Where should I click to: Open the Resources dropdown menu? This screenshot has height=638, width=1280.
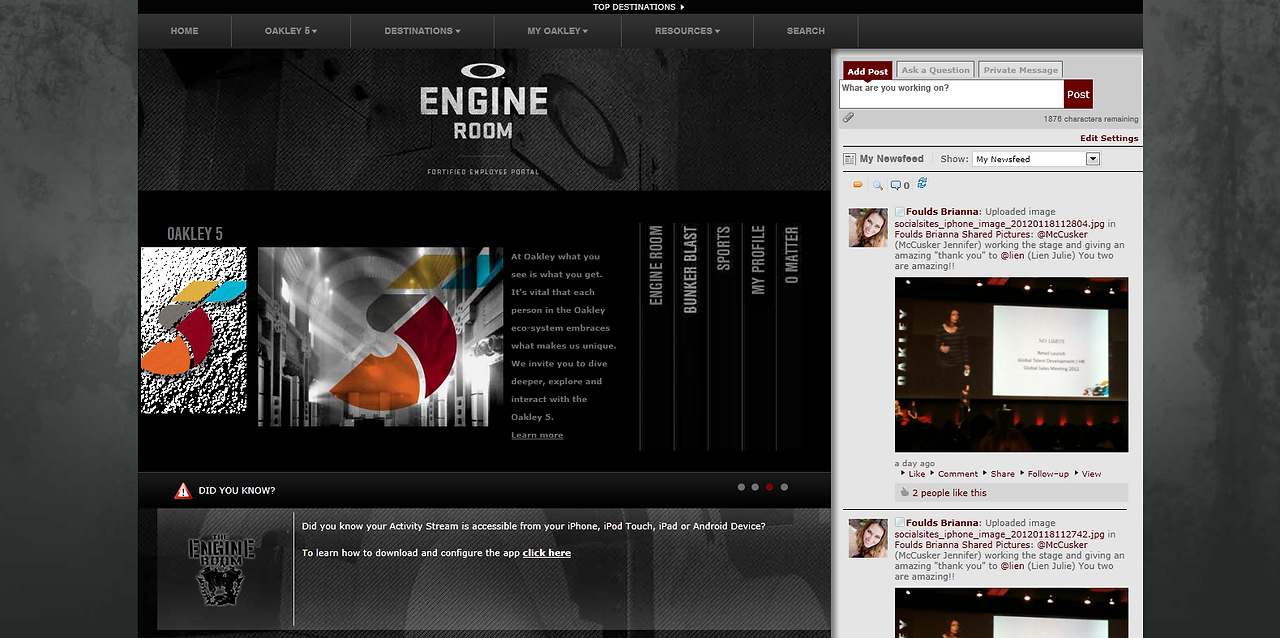click(687, 31)
